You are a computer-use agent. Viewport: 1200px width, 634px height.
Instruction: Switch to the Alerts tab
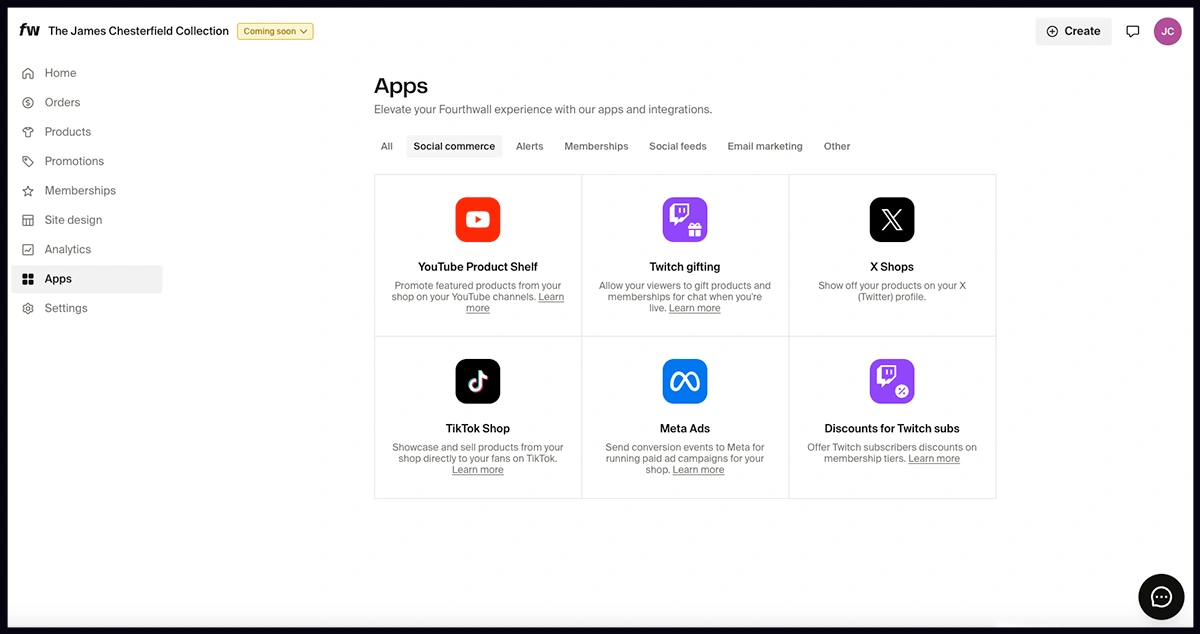tap(529, 146)
